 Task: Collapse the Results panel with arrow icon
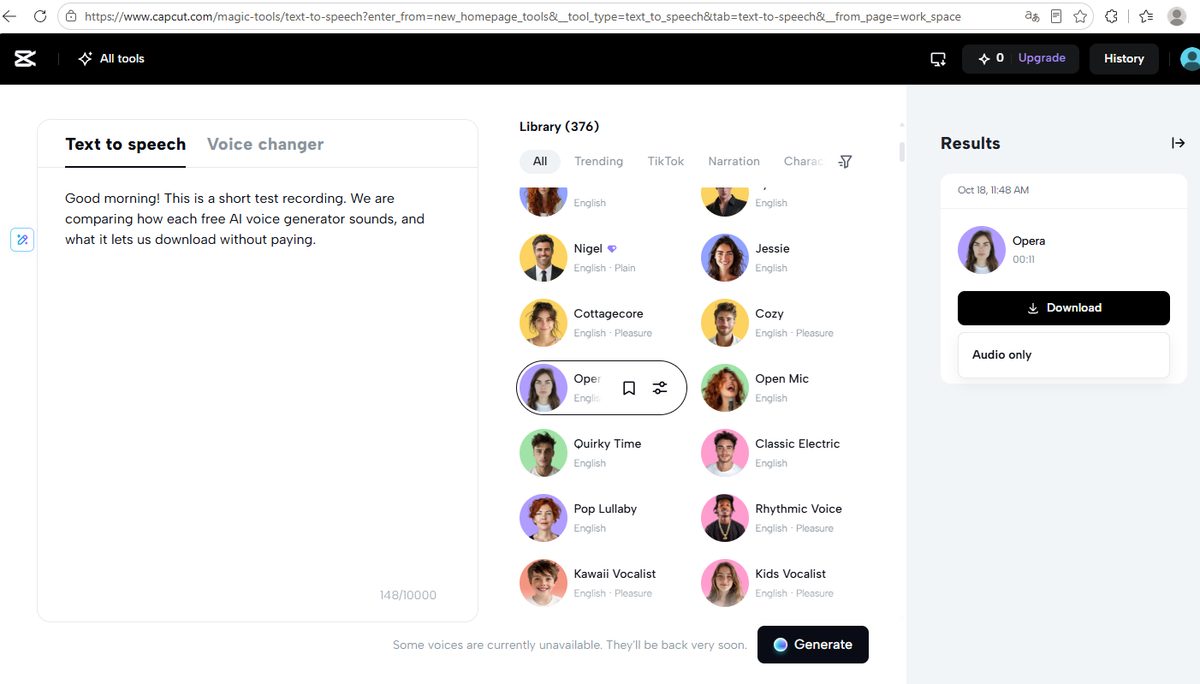(x=1178, y=143)
